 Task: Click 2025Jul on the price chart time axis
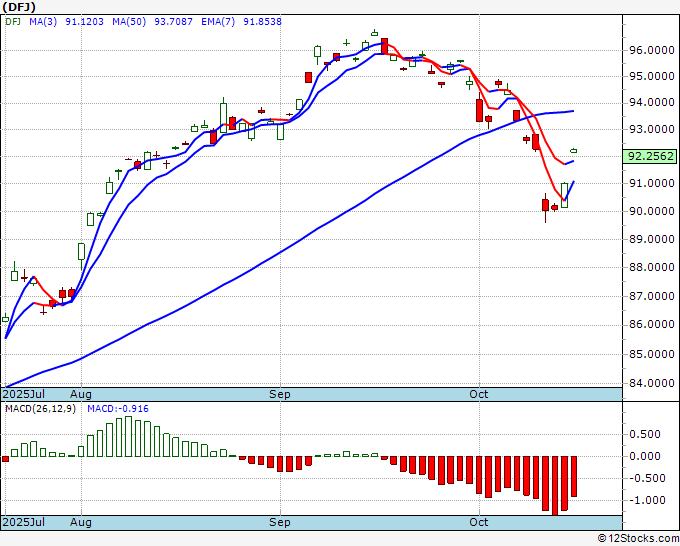(23, 394)
